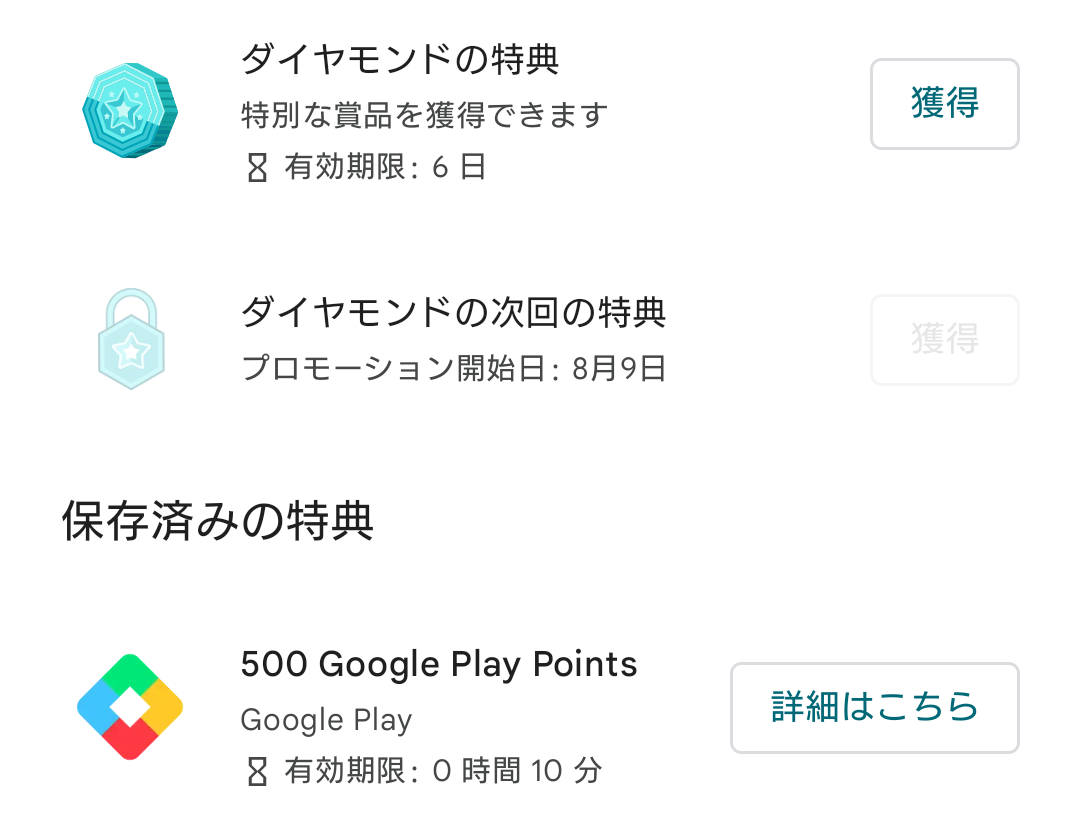Click hourglass icon beside 有効期限: 6 日

click(x=258, y=167)
